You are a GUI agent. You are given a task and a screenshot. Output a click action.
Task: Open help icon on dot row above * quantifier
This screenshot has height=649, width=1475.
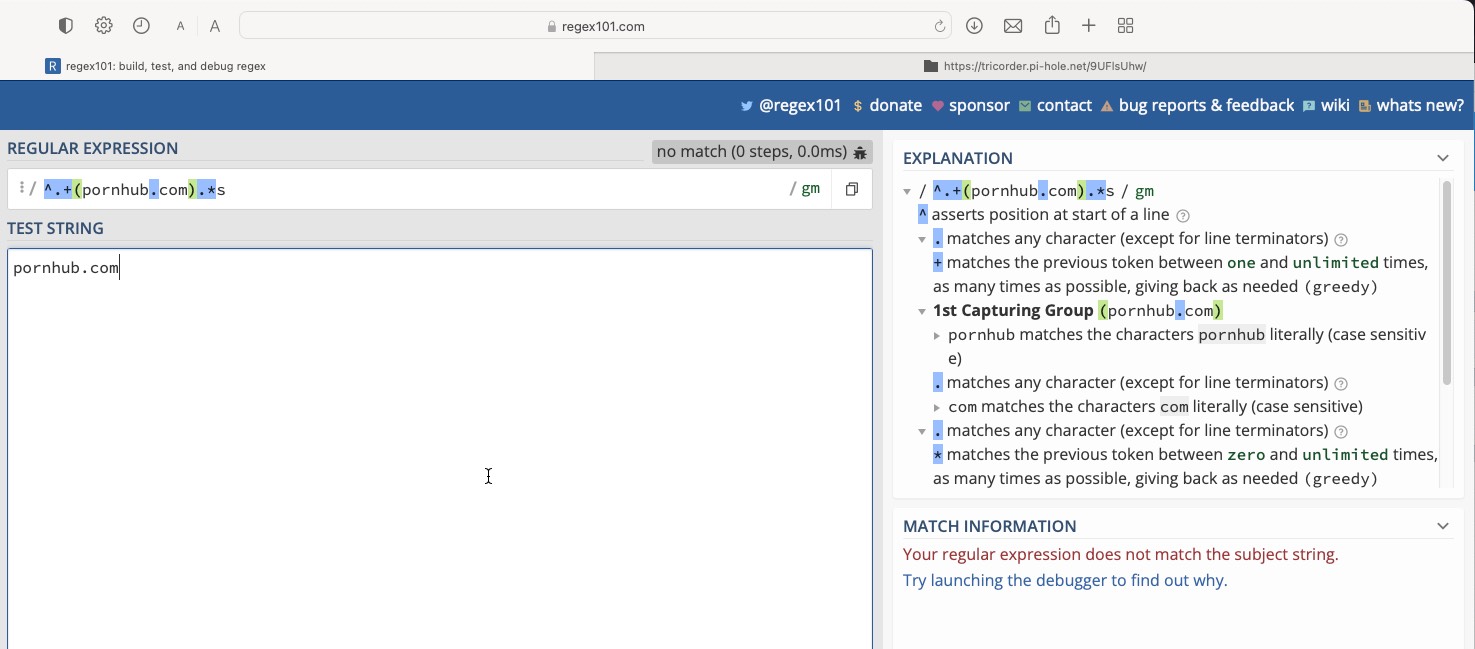coord(1341,431)
